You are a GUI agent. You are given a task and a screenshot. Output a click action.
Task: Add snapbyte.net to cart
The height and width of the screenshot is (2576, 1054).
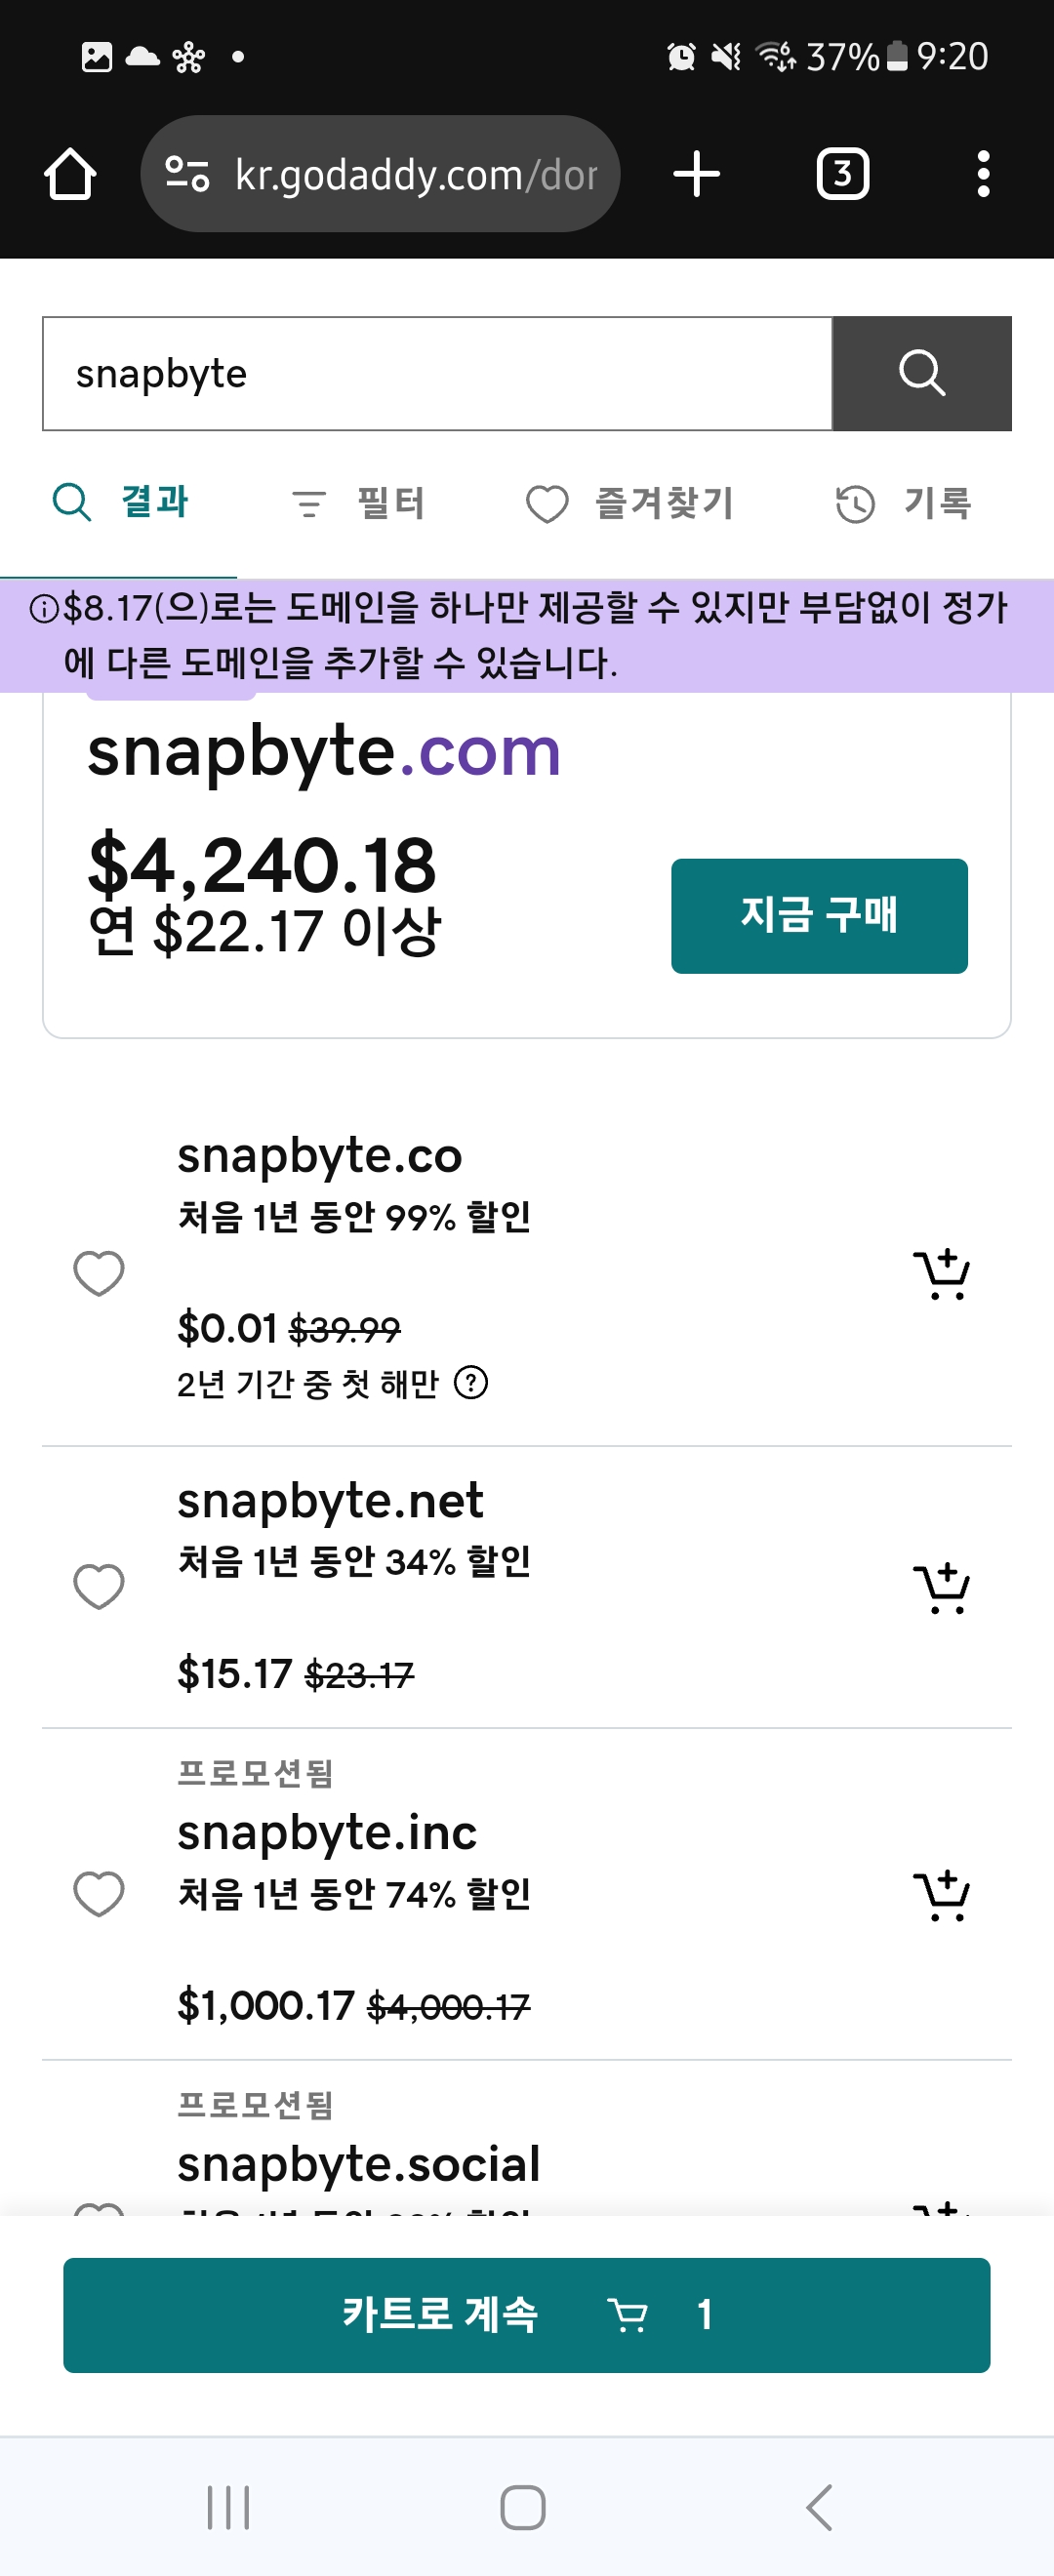coord(941,1588)
